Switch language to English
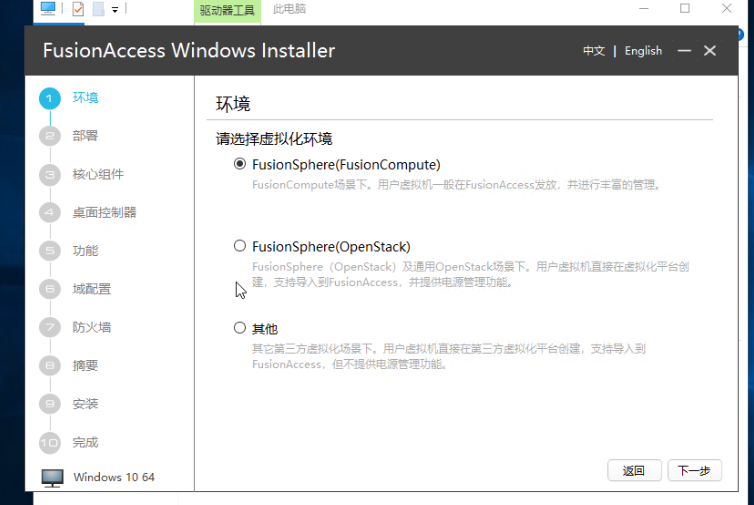This screenshot has width=754, height=505. 643,51
